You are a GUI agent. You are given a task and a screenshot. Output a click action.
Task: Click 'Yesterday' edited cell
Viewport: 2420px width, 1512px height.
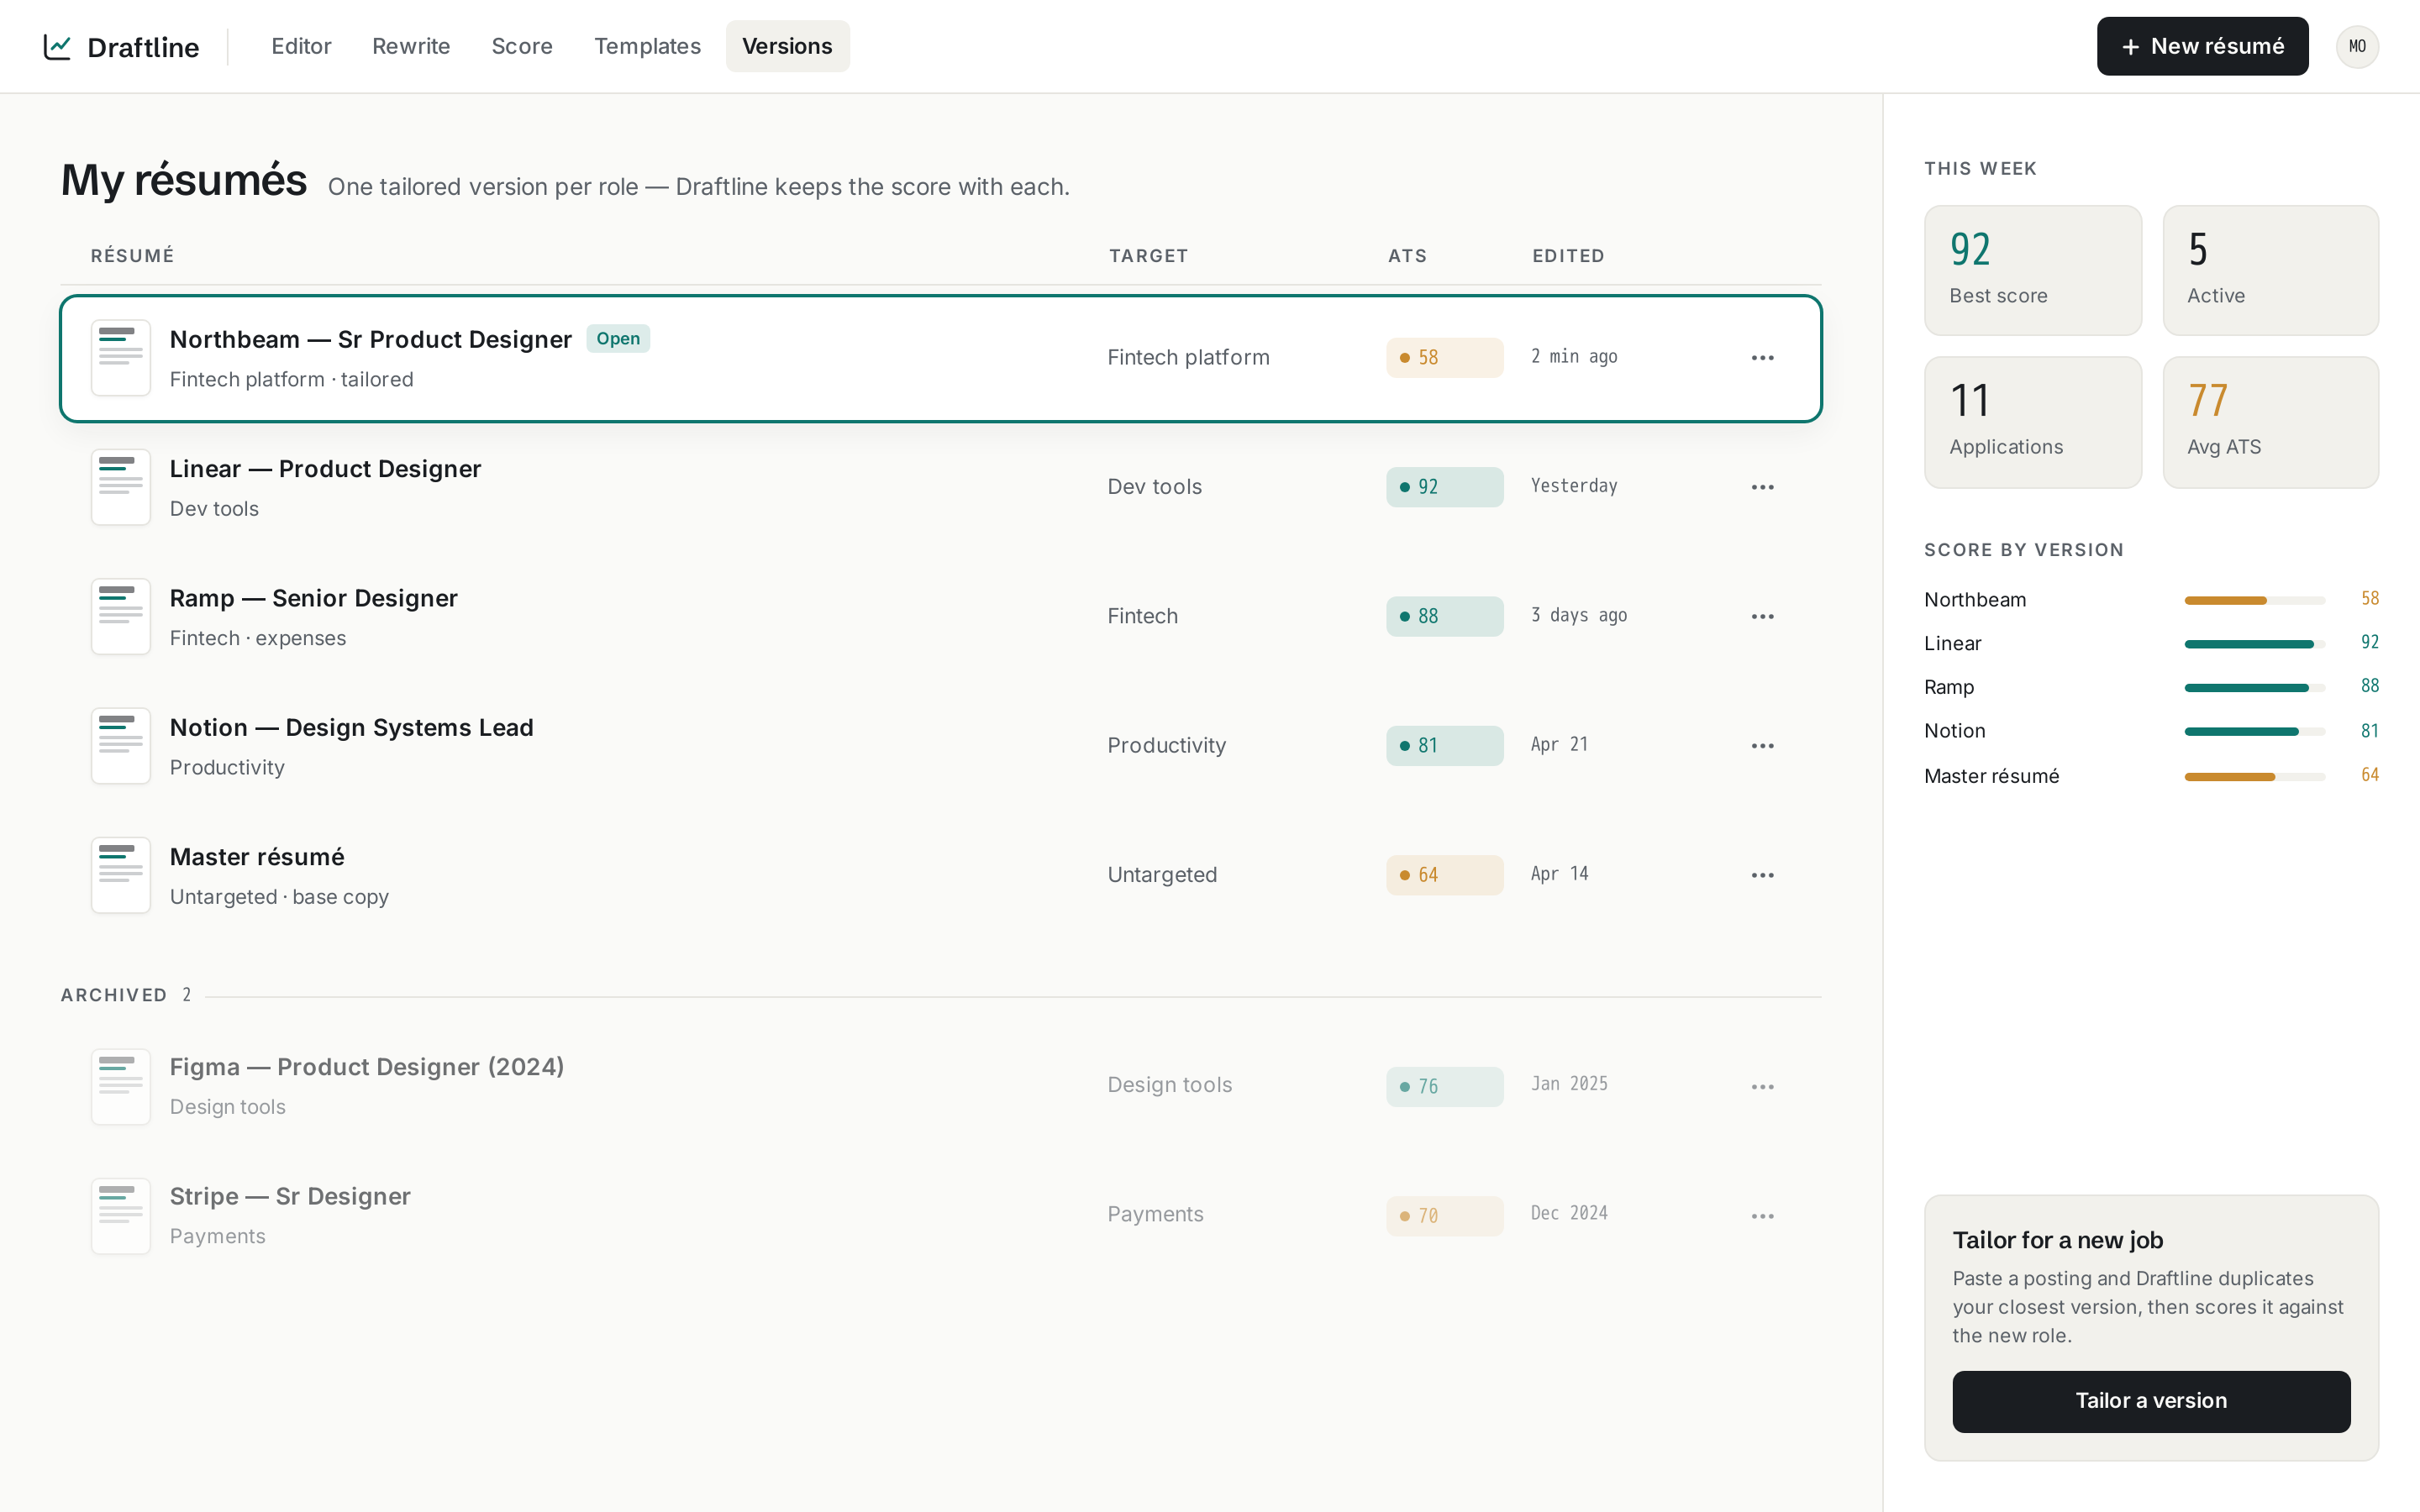point(1574,486)
